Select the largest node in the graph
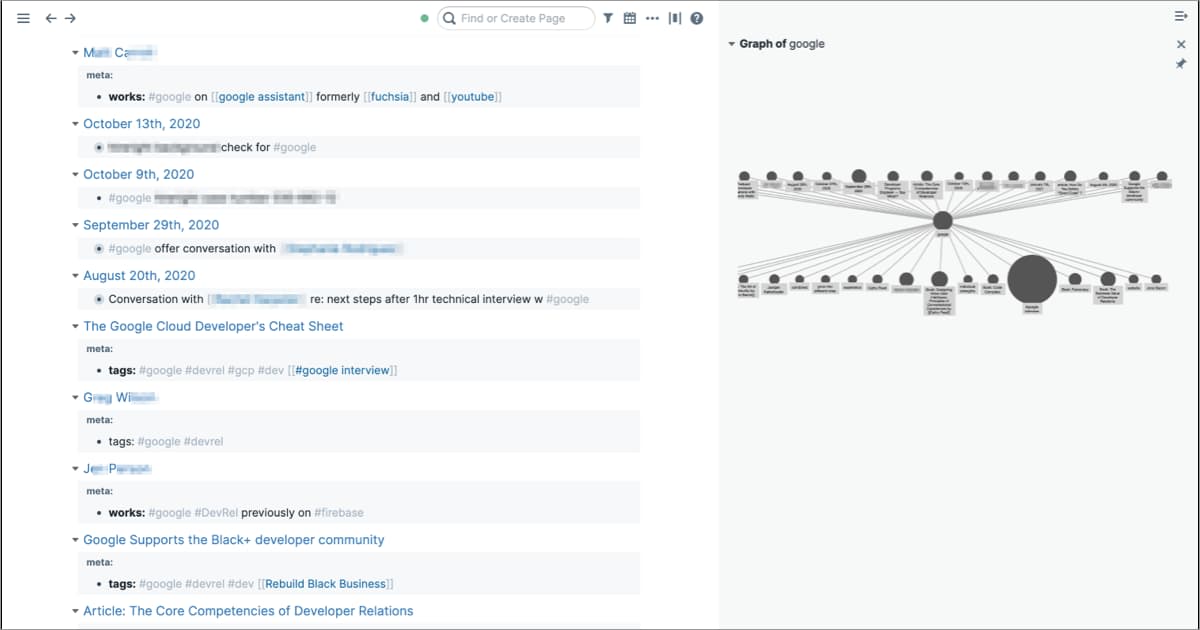The width and height of the screenshot is (1200, 630). [x=1032, y=279]
